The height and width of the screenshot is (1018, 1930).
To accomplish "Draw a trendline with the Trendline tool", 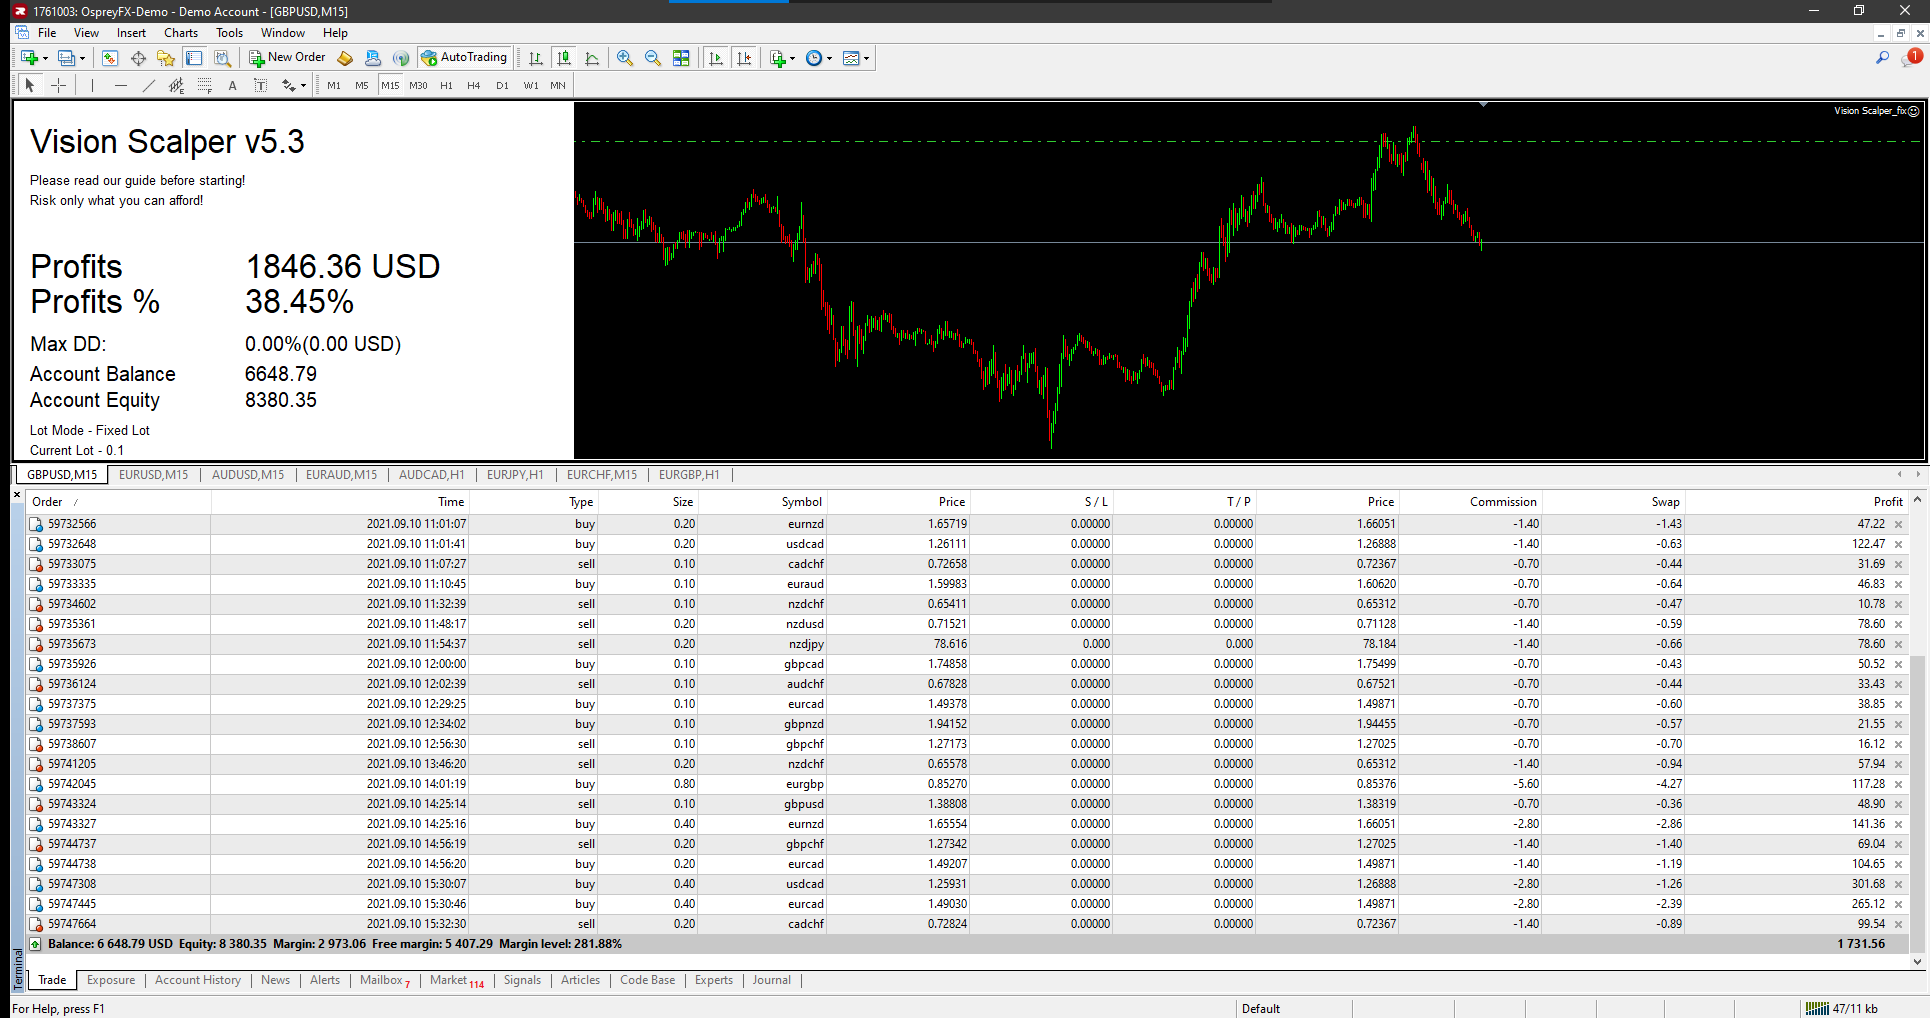I will tap(149, 86).
